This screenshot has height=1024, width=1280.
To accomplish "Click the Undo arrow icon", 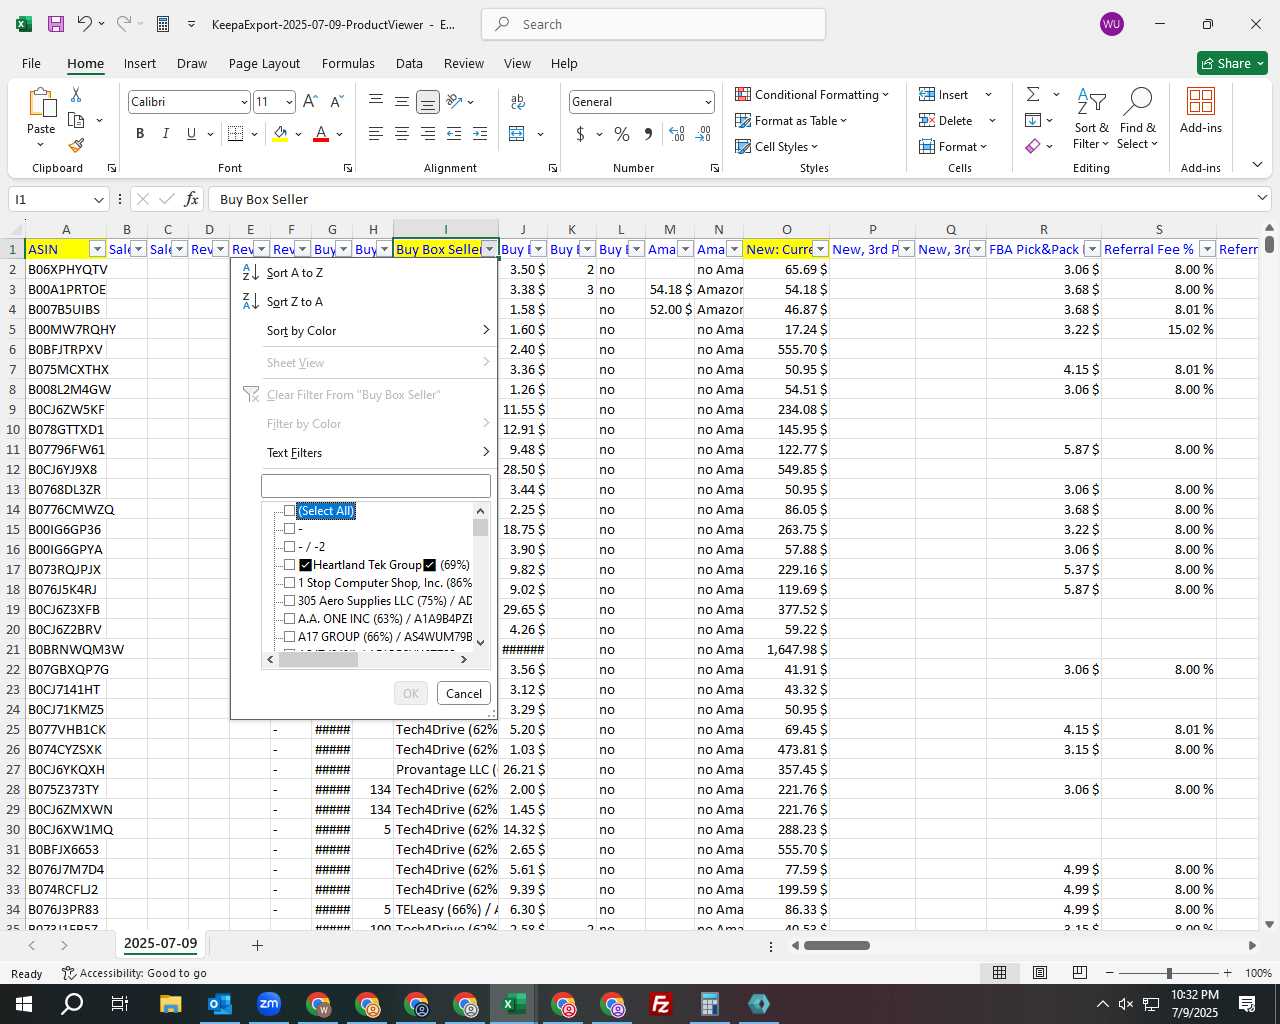I will tap(85, 24).
